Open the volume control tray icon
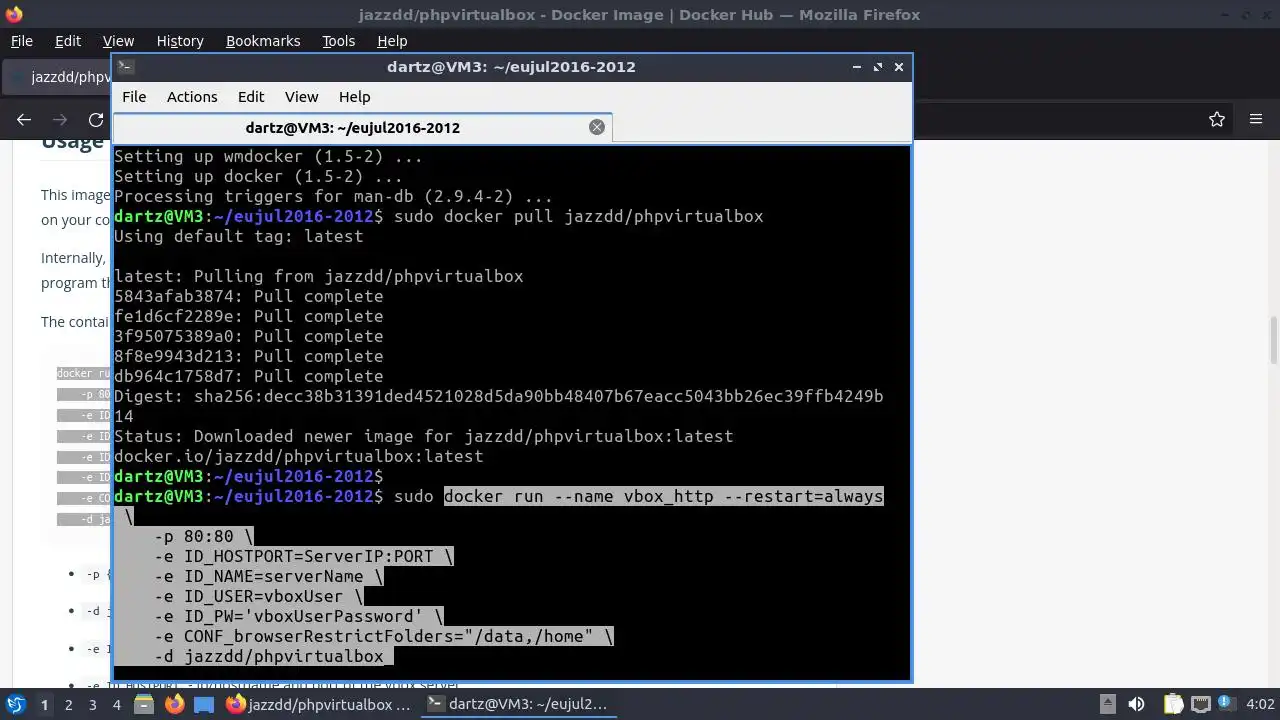The image size is (1280, 720). coord(1136,704)
